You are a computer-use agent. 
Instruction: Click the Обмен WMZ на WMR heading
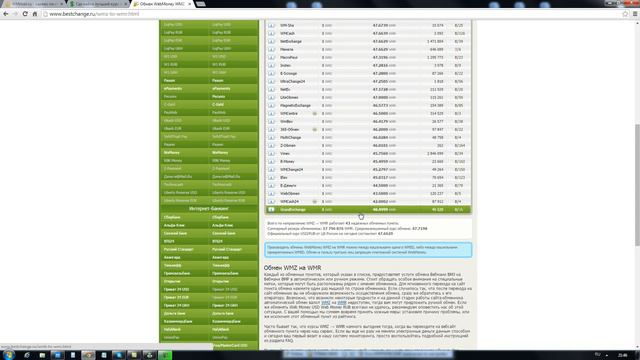click(292, 268)
